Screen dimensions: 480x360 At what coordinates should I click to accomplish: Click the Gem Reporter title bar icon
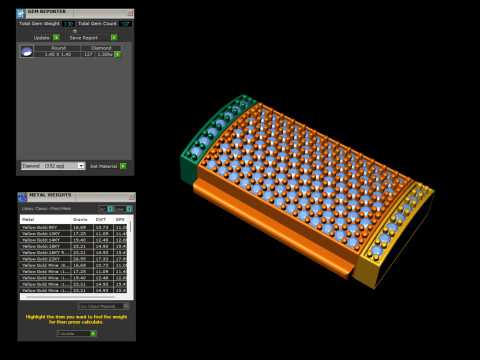pos(21,13)
